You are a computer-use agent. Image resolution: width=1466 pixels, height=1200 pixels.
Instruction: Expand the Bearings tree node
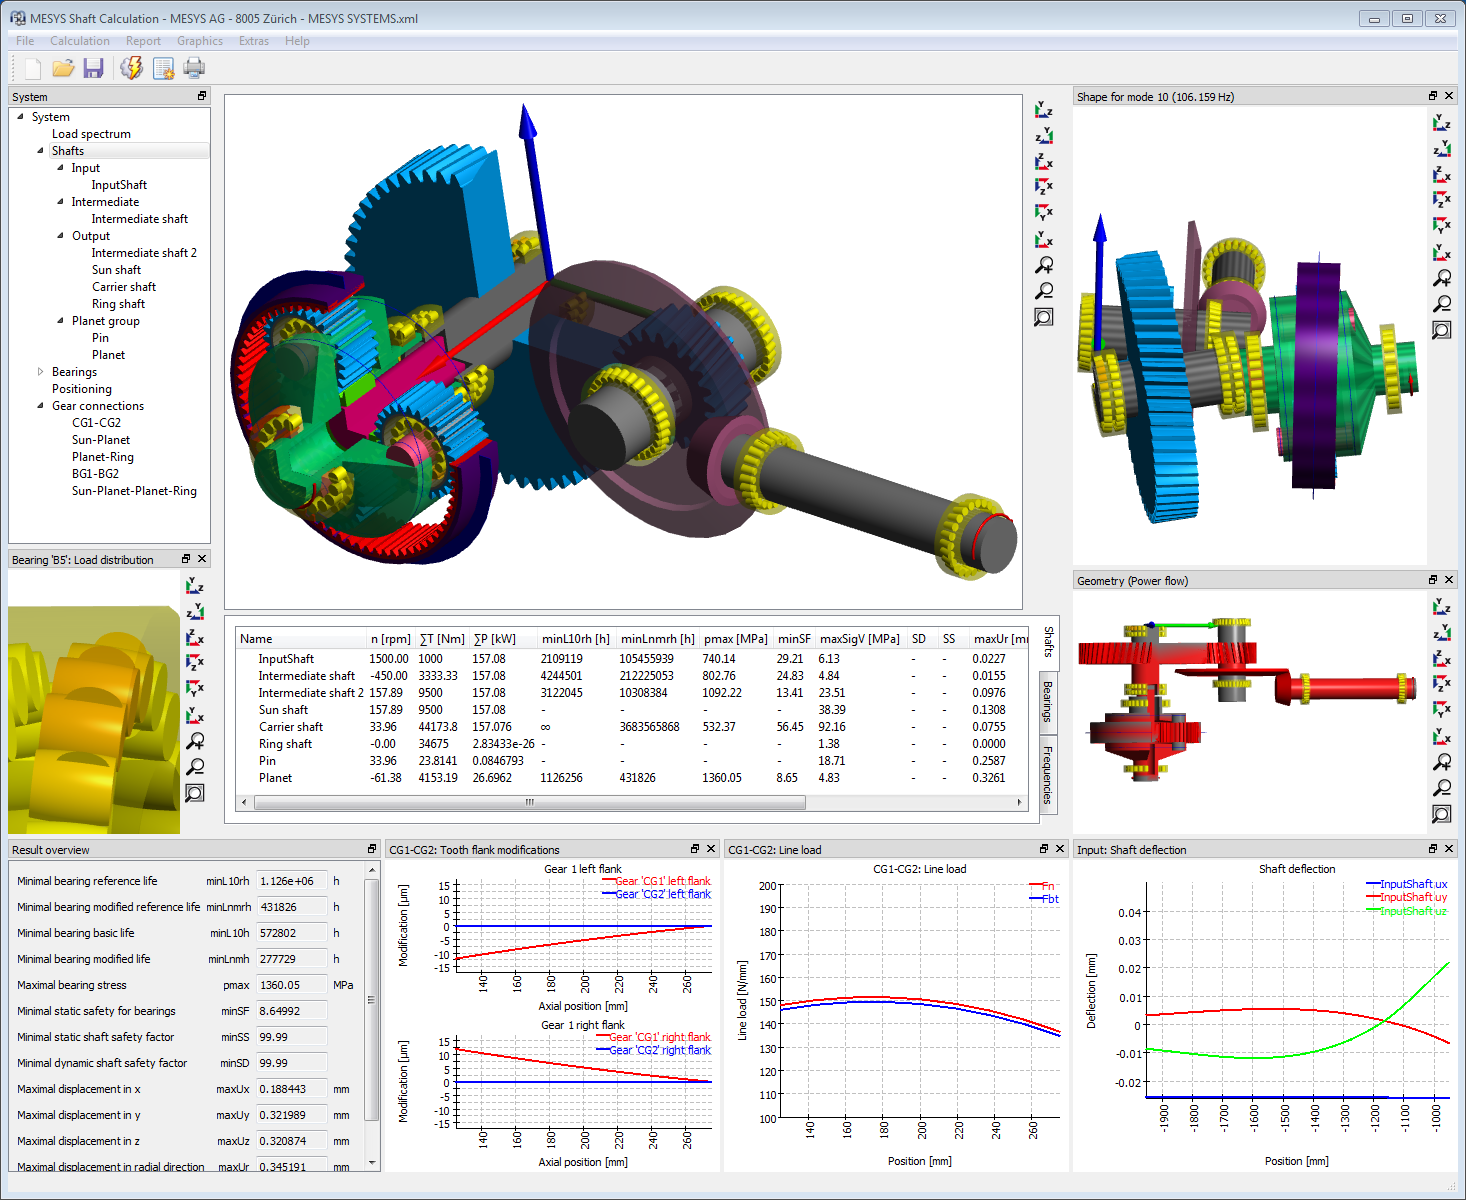coord(41,372)
